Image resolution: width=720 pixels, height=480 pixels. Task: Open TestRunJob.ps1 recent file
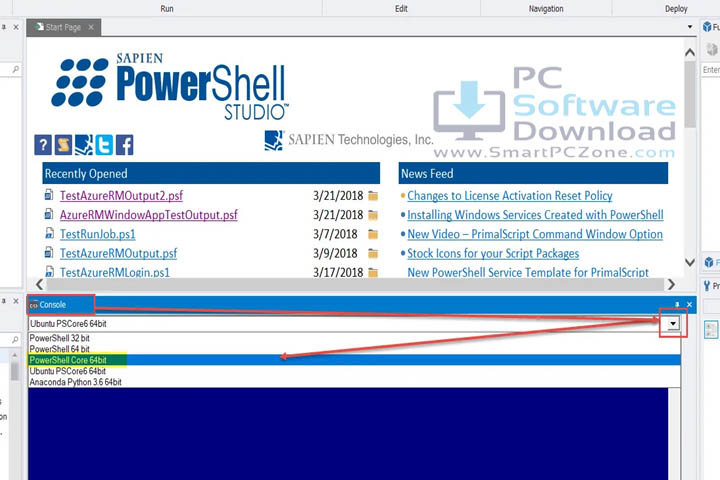pyautogui.click(x=98, y=234)
